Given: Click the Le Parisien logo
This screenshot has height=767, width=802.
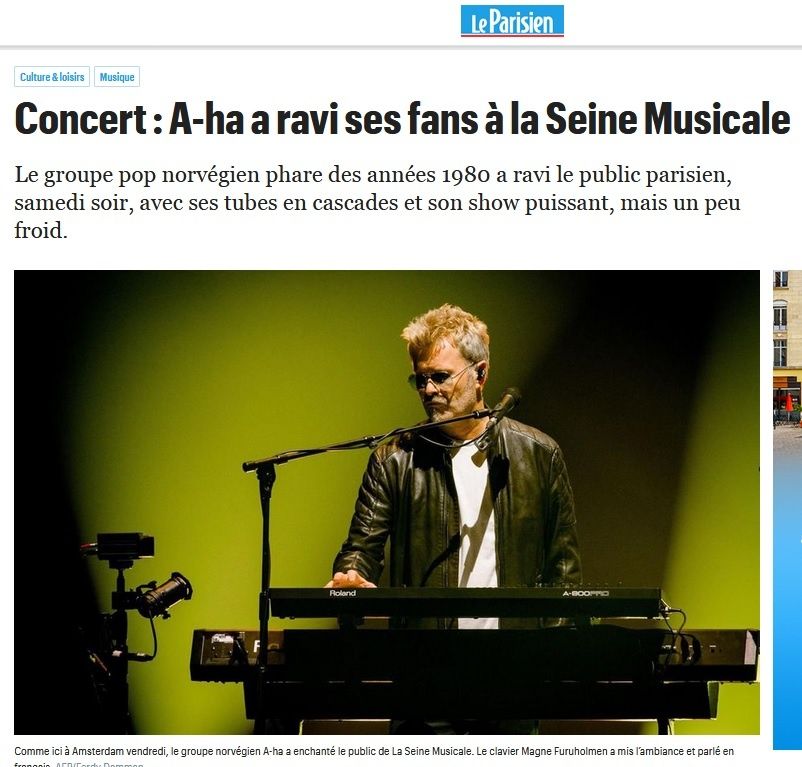Looking at the screenshot, I should pyautogui.click(x=512, y=21).
